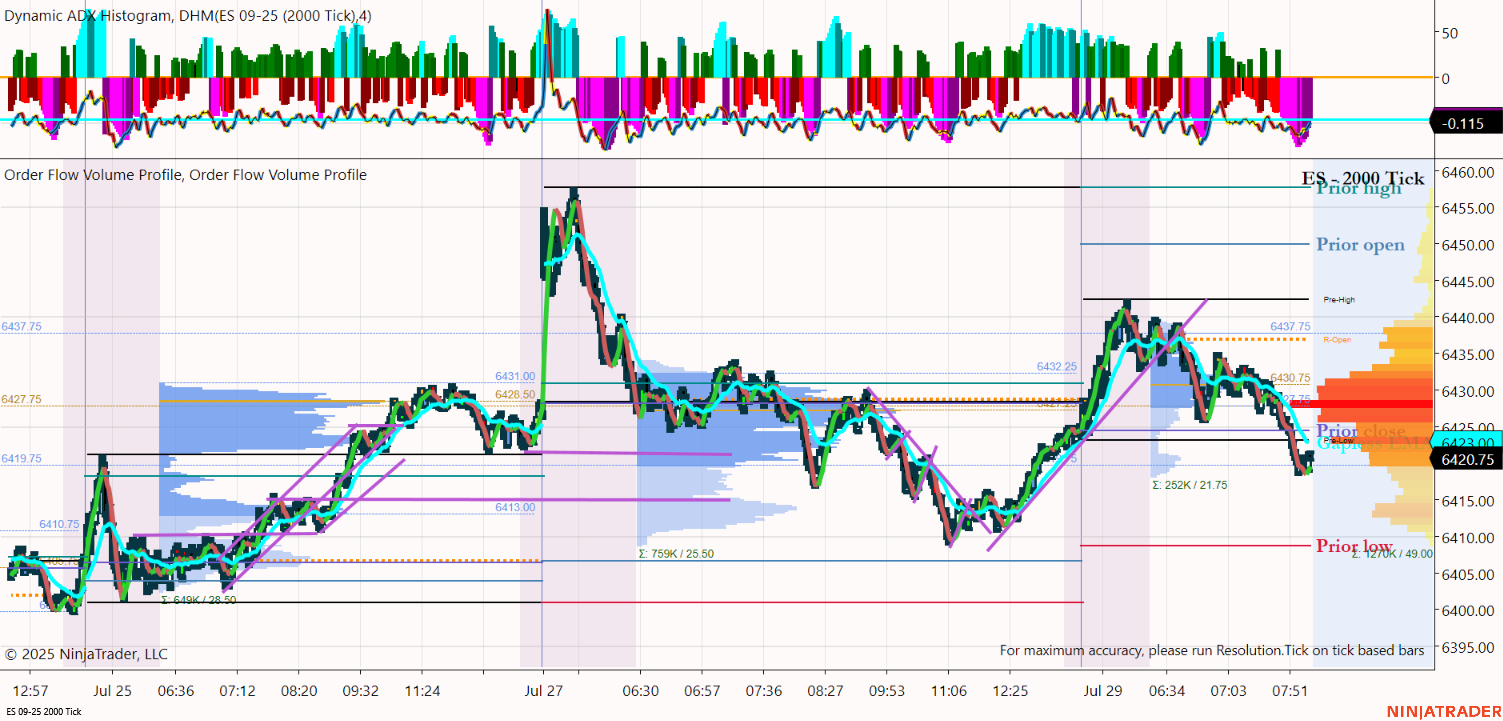
Task: Select the 6450.00 price axis label
Action: point(1468,245)
